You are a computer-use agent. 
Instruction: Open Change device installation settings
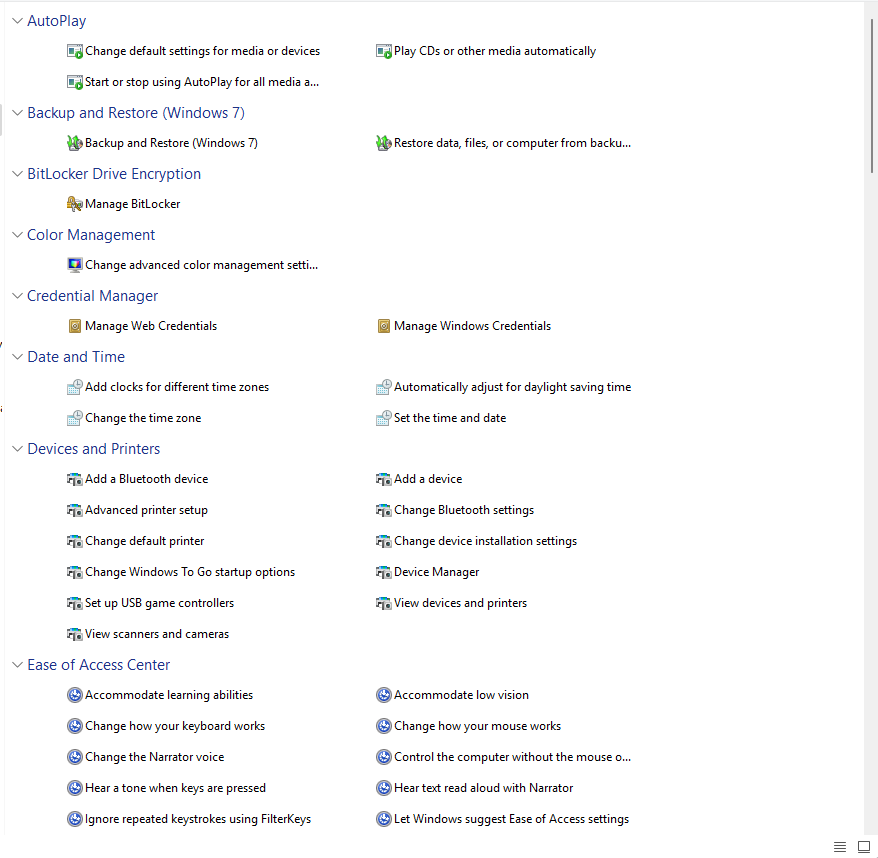(485, 541)
